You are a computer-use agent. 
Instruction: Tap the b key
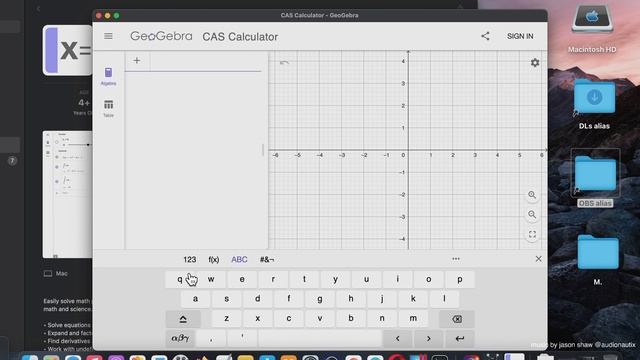tap(351, 318)
